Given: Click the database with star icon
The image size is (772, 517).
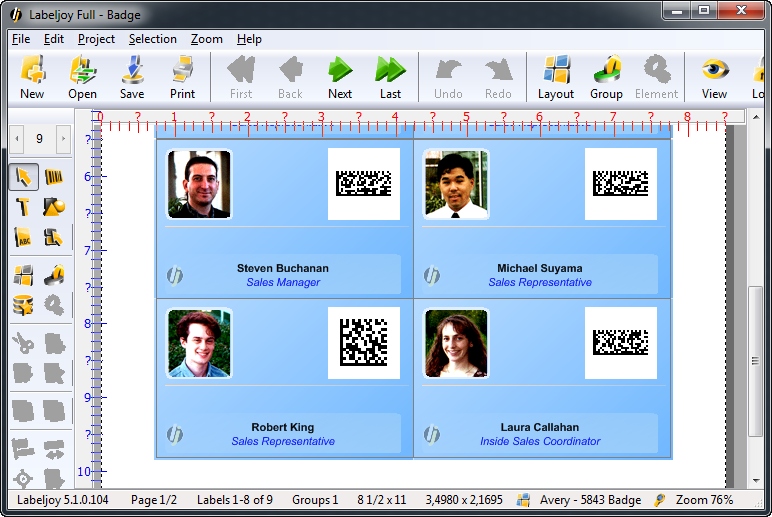Looking at the screenshot, I should pyautogui.click(x=23, y=305).
